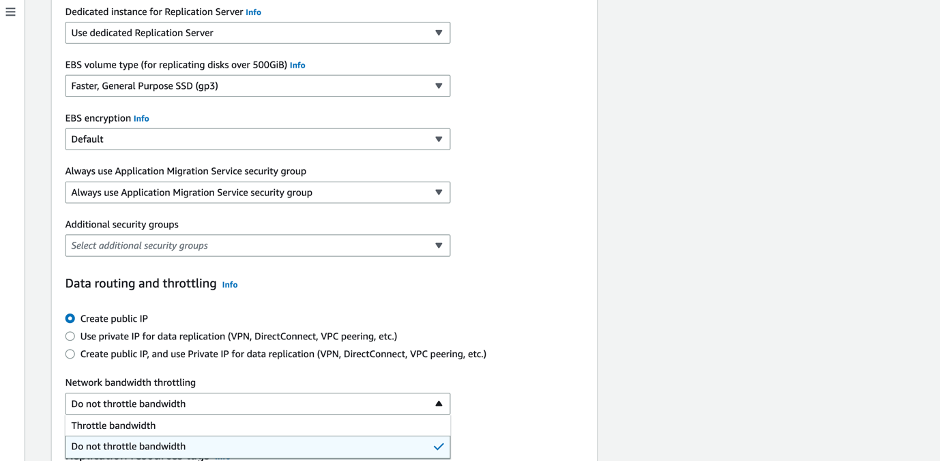This screenshot has width=941, height=462.
Task: Click the up arrow on bandwidth throttling field
Action: pyautogui.click(x=438, y=404)
